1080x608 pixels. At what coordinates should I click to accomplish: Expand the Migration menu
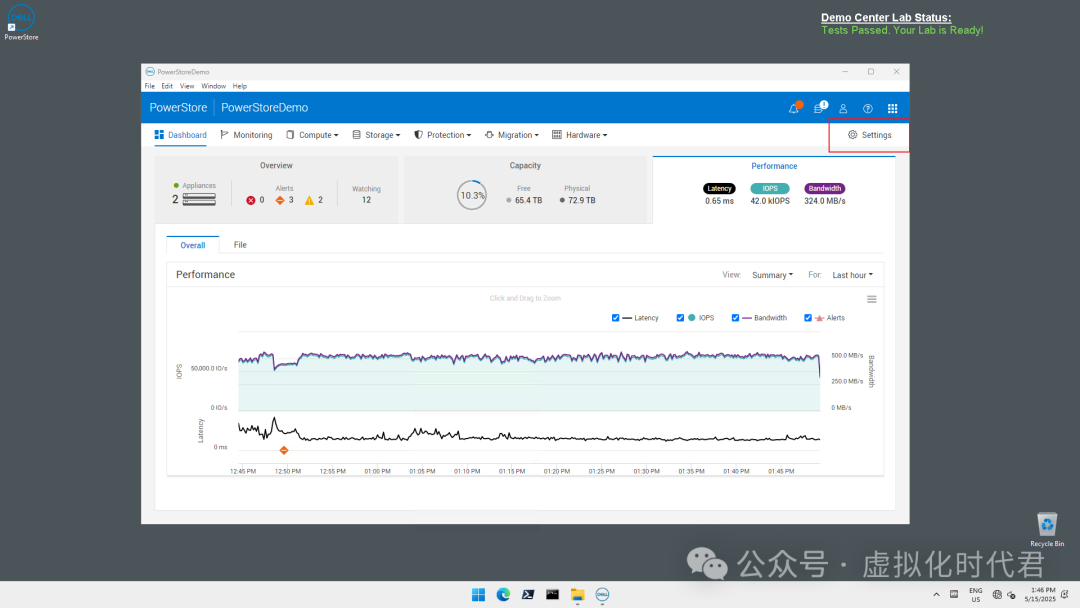pyautogui.click(x=512, y=135)
